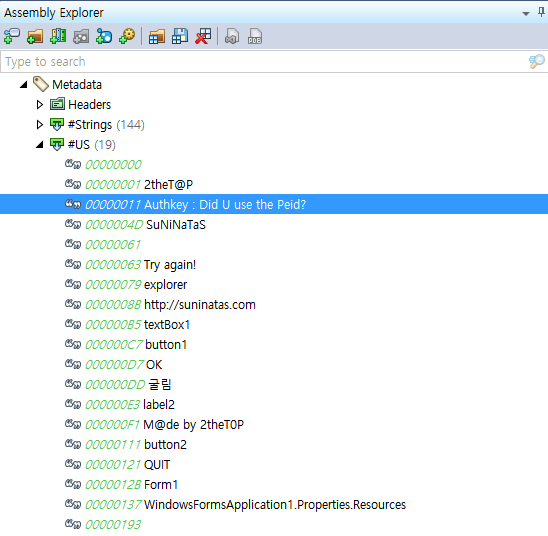The image size is (548, 536).
Task: Click the grayed-out folder-with-plus toolbar icon
Action: (x=81, y=36)
